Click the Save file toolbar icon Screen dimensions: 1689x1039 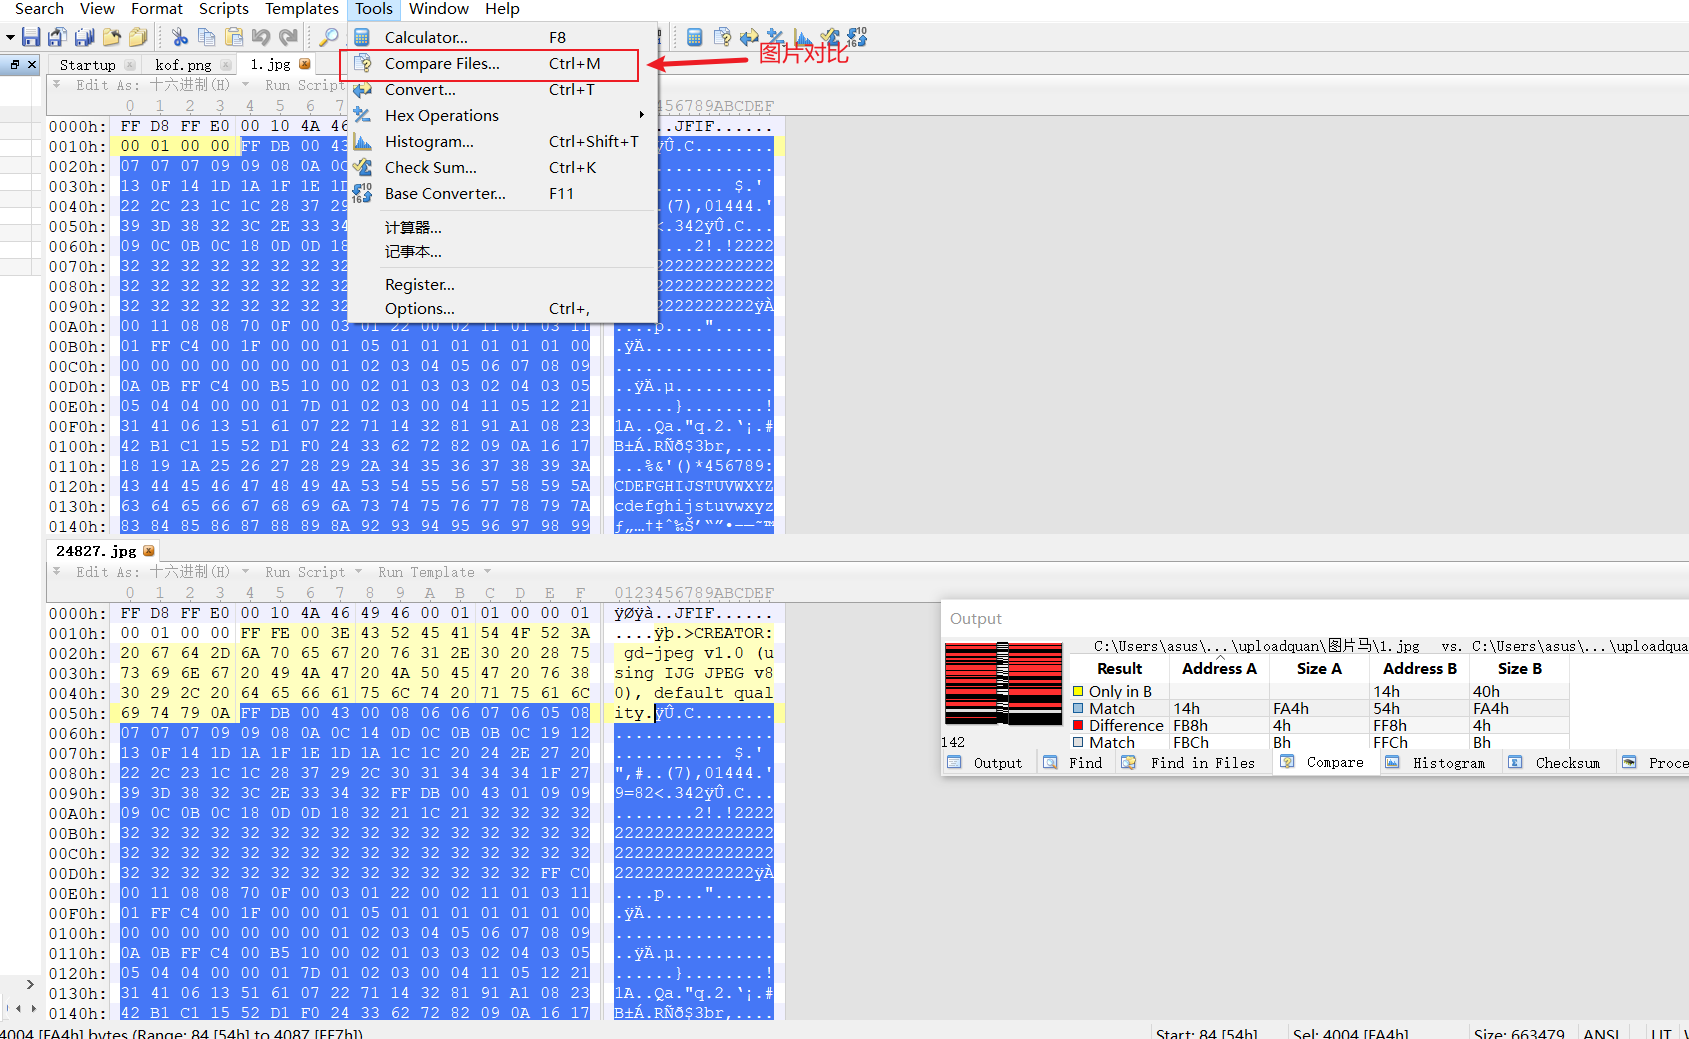(31, 37)
